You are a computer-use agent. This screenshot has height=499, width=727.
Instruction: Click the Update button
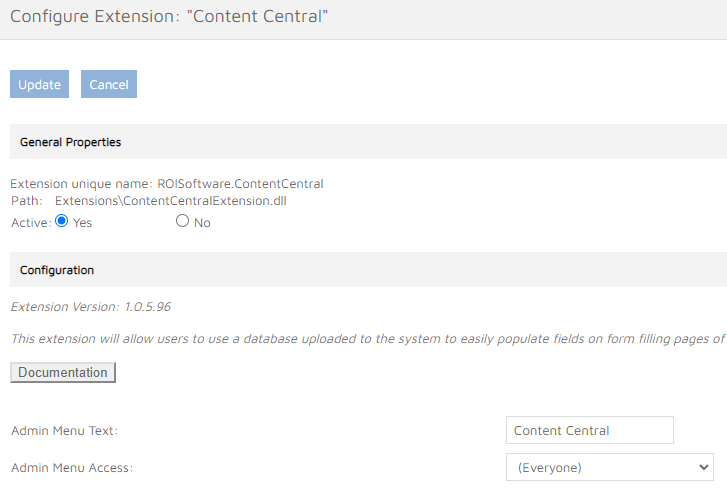(x=39, y=84)
